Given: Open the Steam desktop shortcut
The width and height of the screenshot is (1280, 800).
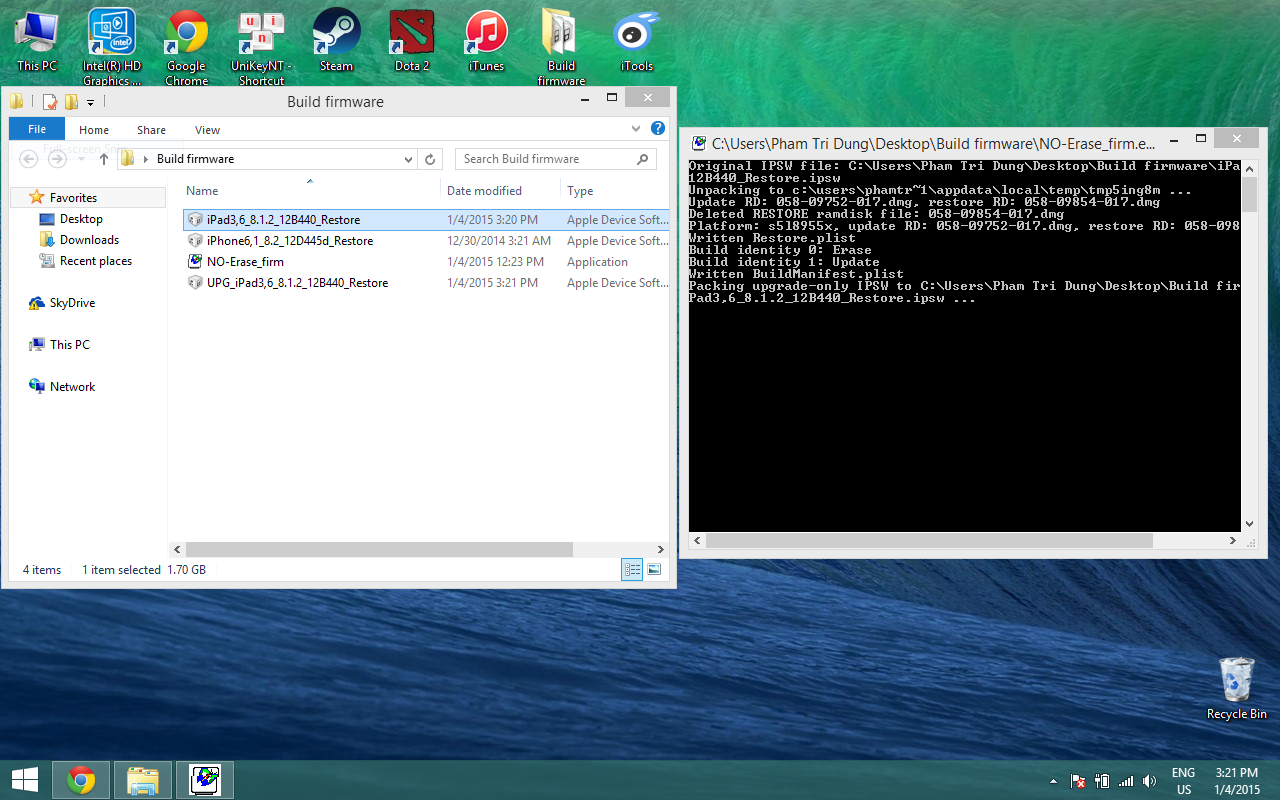Looking at the screenshot, I should (336, 40).
